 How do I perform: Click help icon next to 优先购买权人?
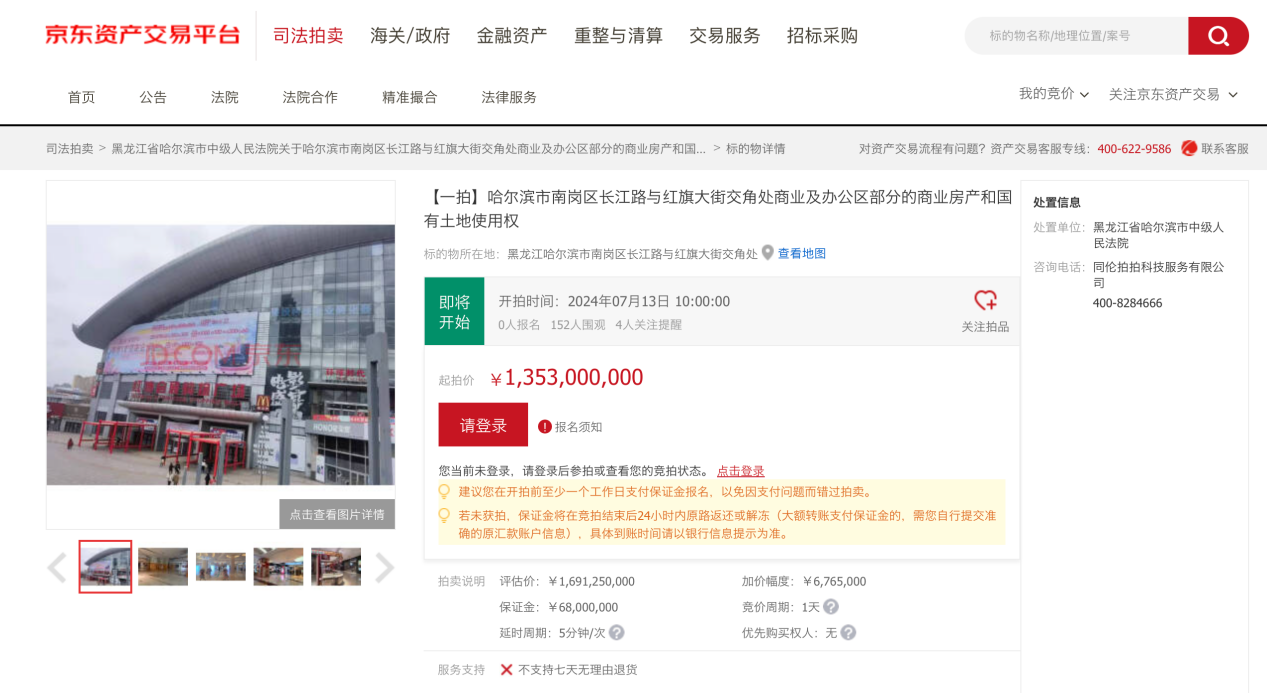848,633
